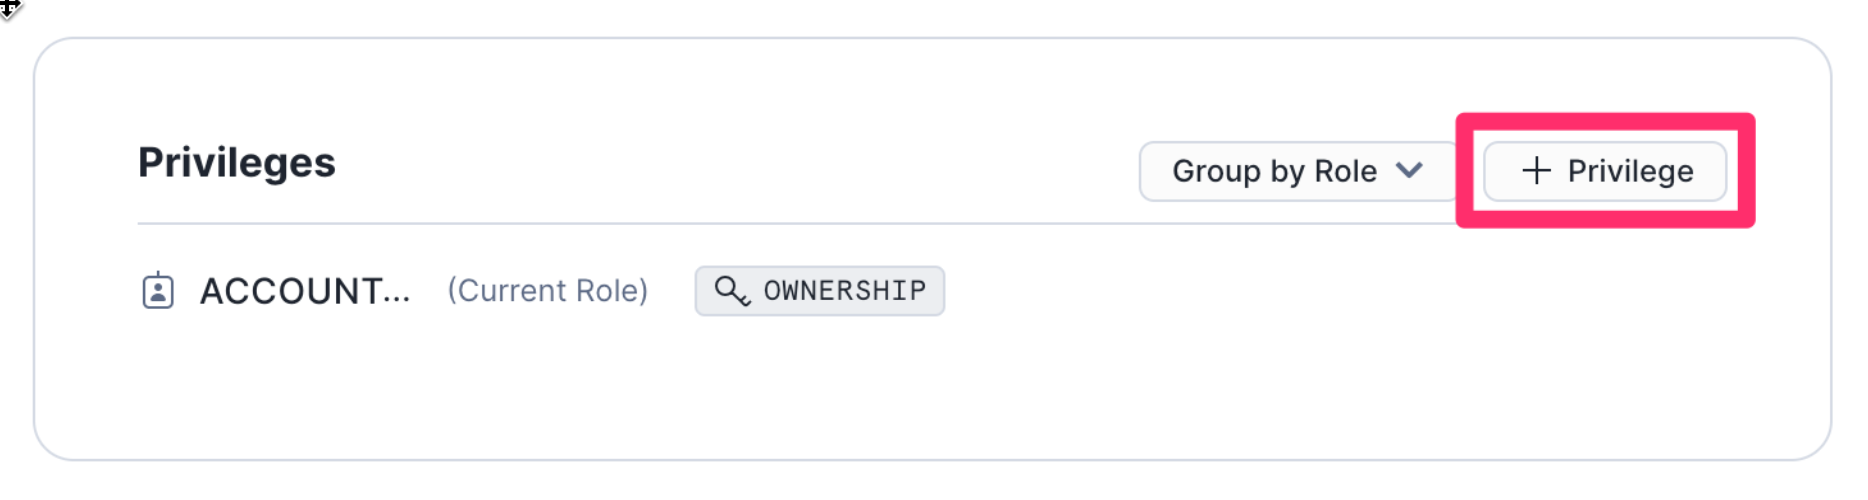Click the truncated ACCOUNT... role name

coord(305,291)
